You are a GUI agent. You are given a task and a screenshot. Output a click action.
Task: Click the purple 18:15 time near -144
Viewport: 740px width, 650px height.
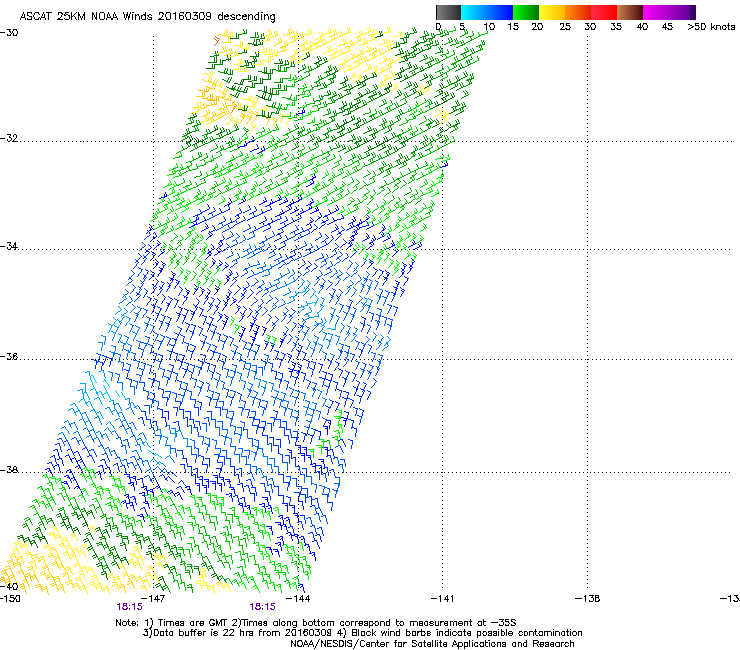(x=262, y=607)
